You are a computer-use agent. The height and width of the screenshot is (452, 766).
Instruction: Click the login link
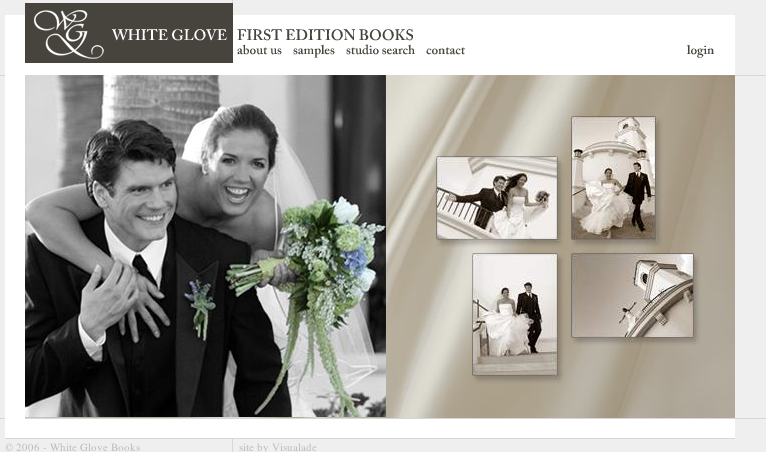700,50
